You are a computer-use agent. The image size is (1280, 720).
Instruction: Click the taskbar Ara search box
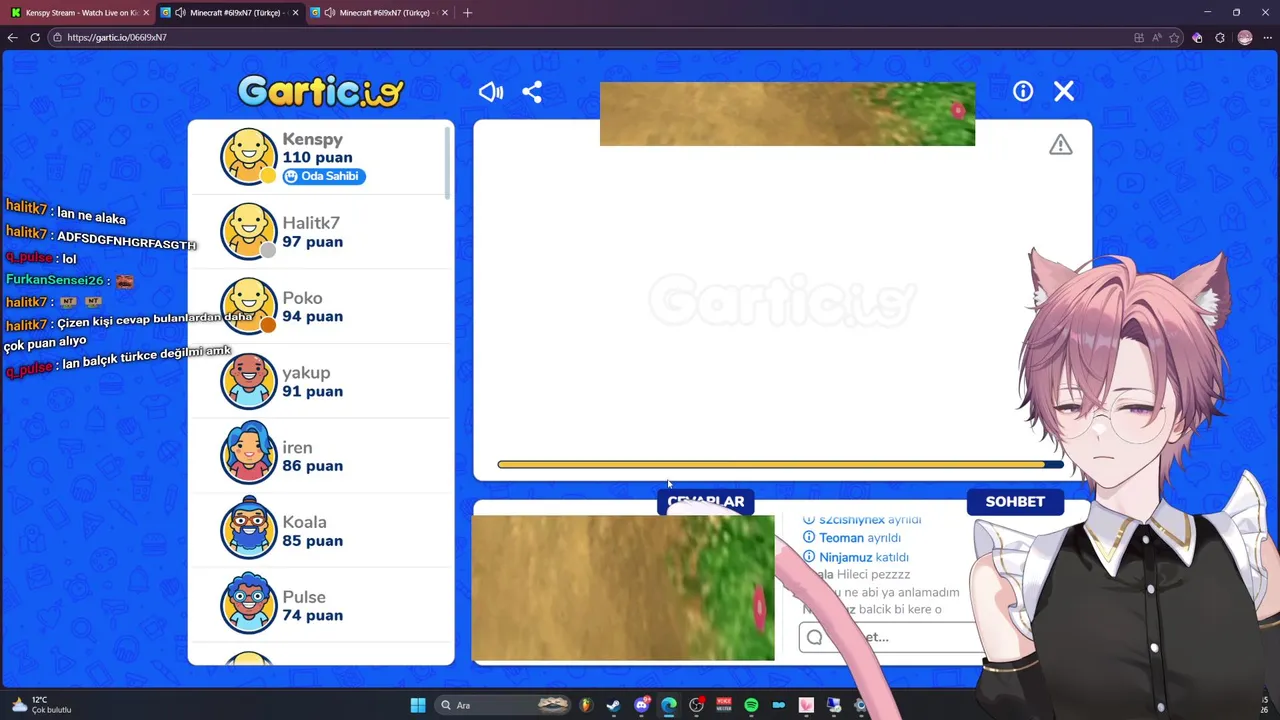pos(505,705)
